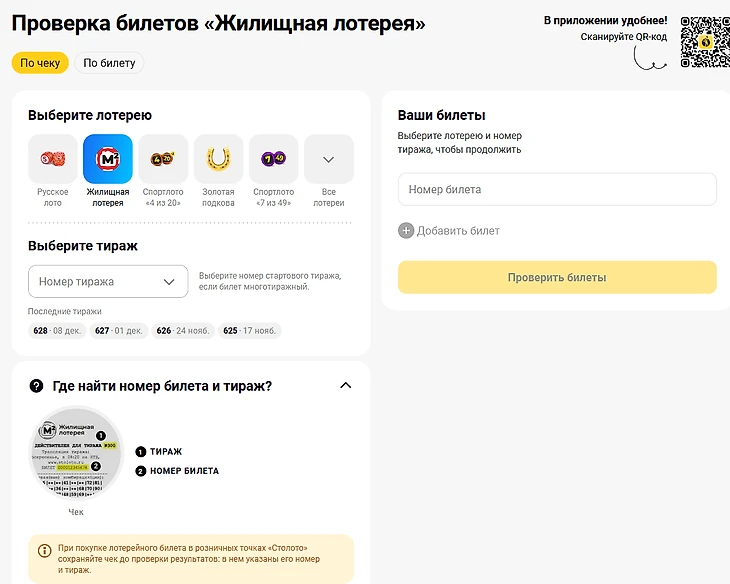The height and width of the screenshot is (584, 730).
Task: Switch to the По чеку tab
Action: pos(40,63)
